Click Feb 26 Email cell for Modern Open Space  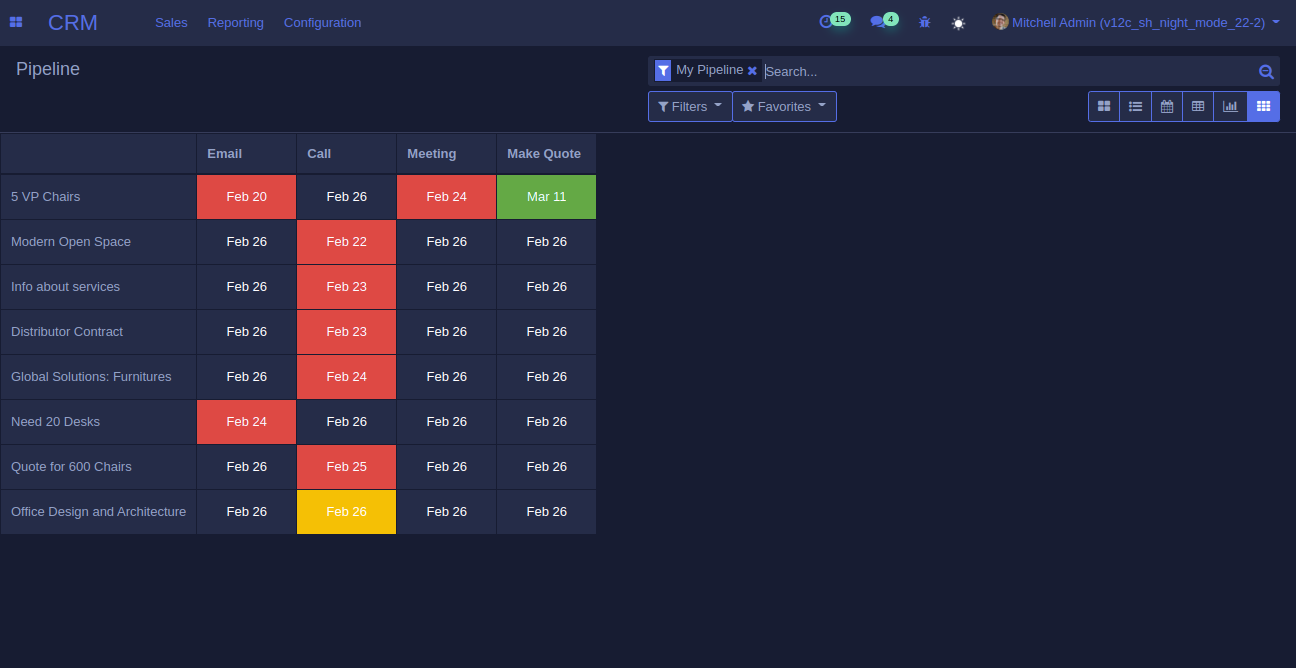[x=246, y=242]
